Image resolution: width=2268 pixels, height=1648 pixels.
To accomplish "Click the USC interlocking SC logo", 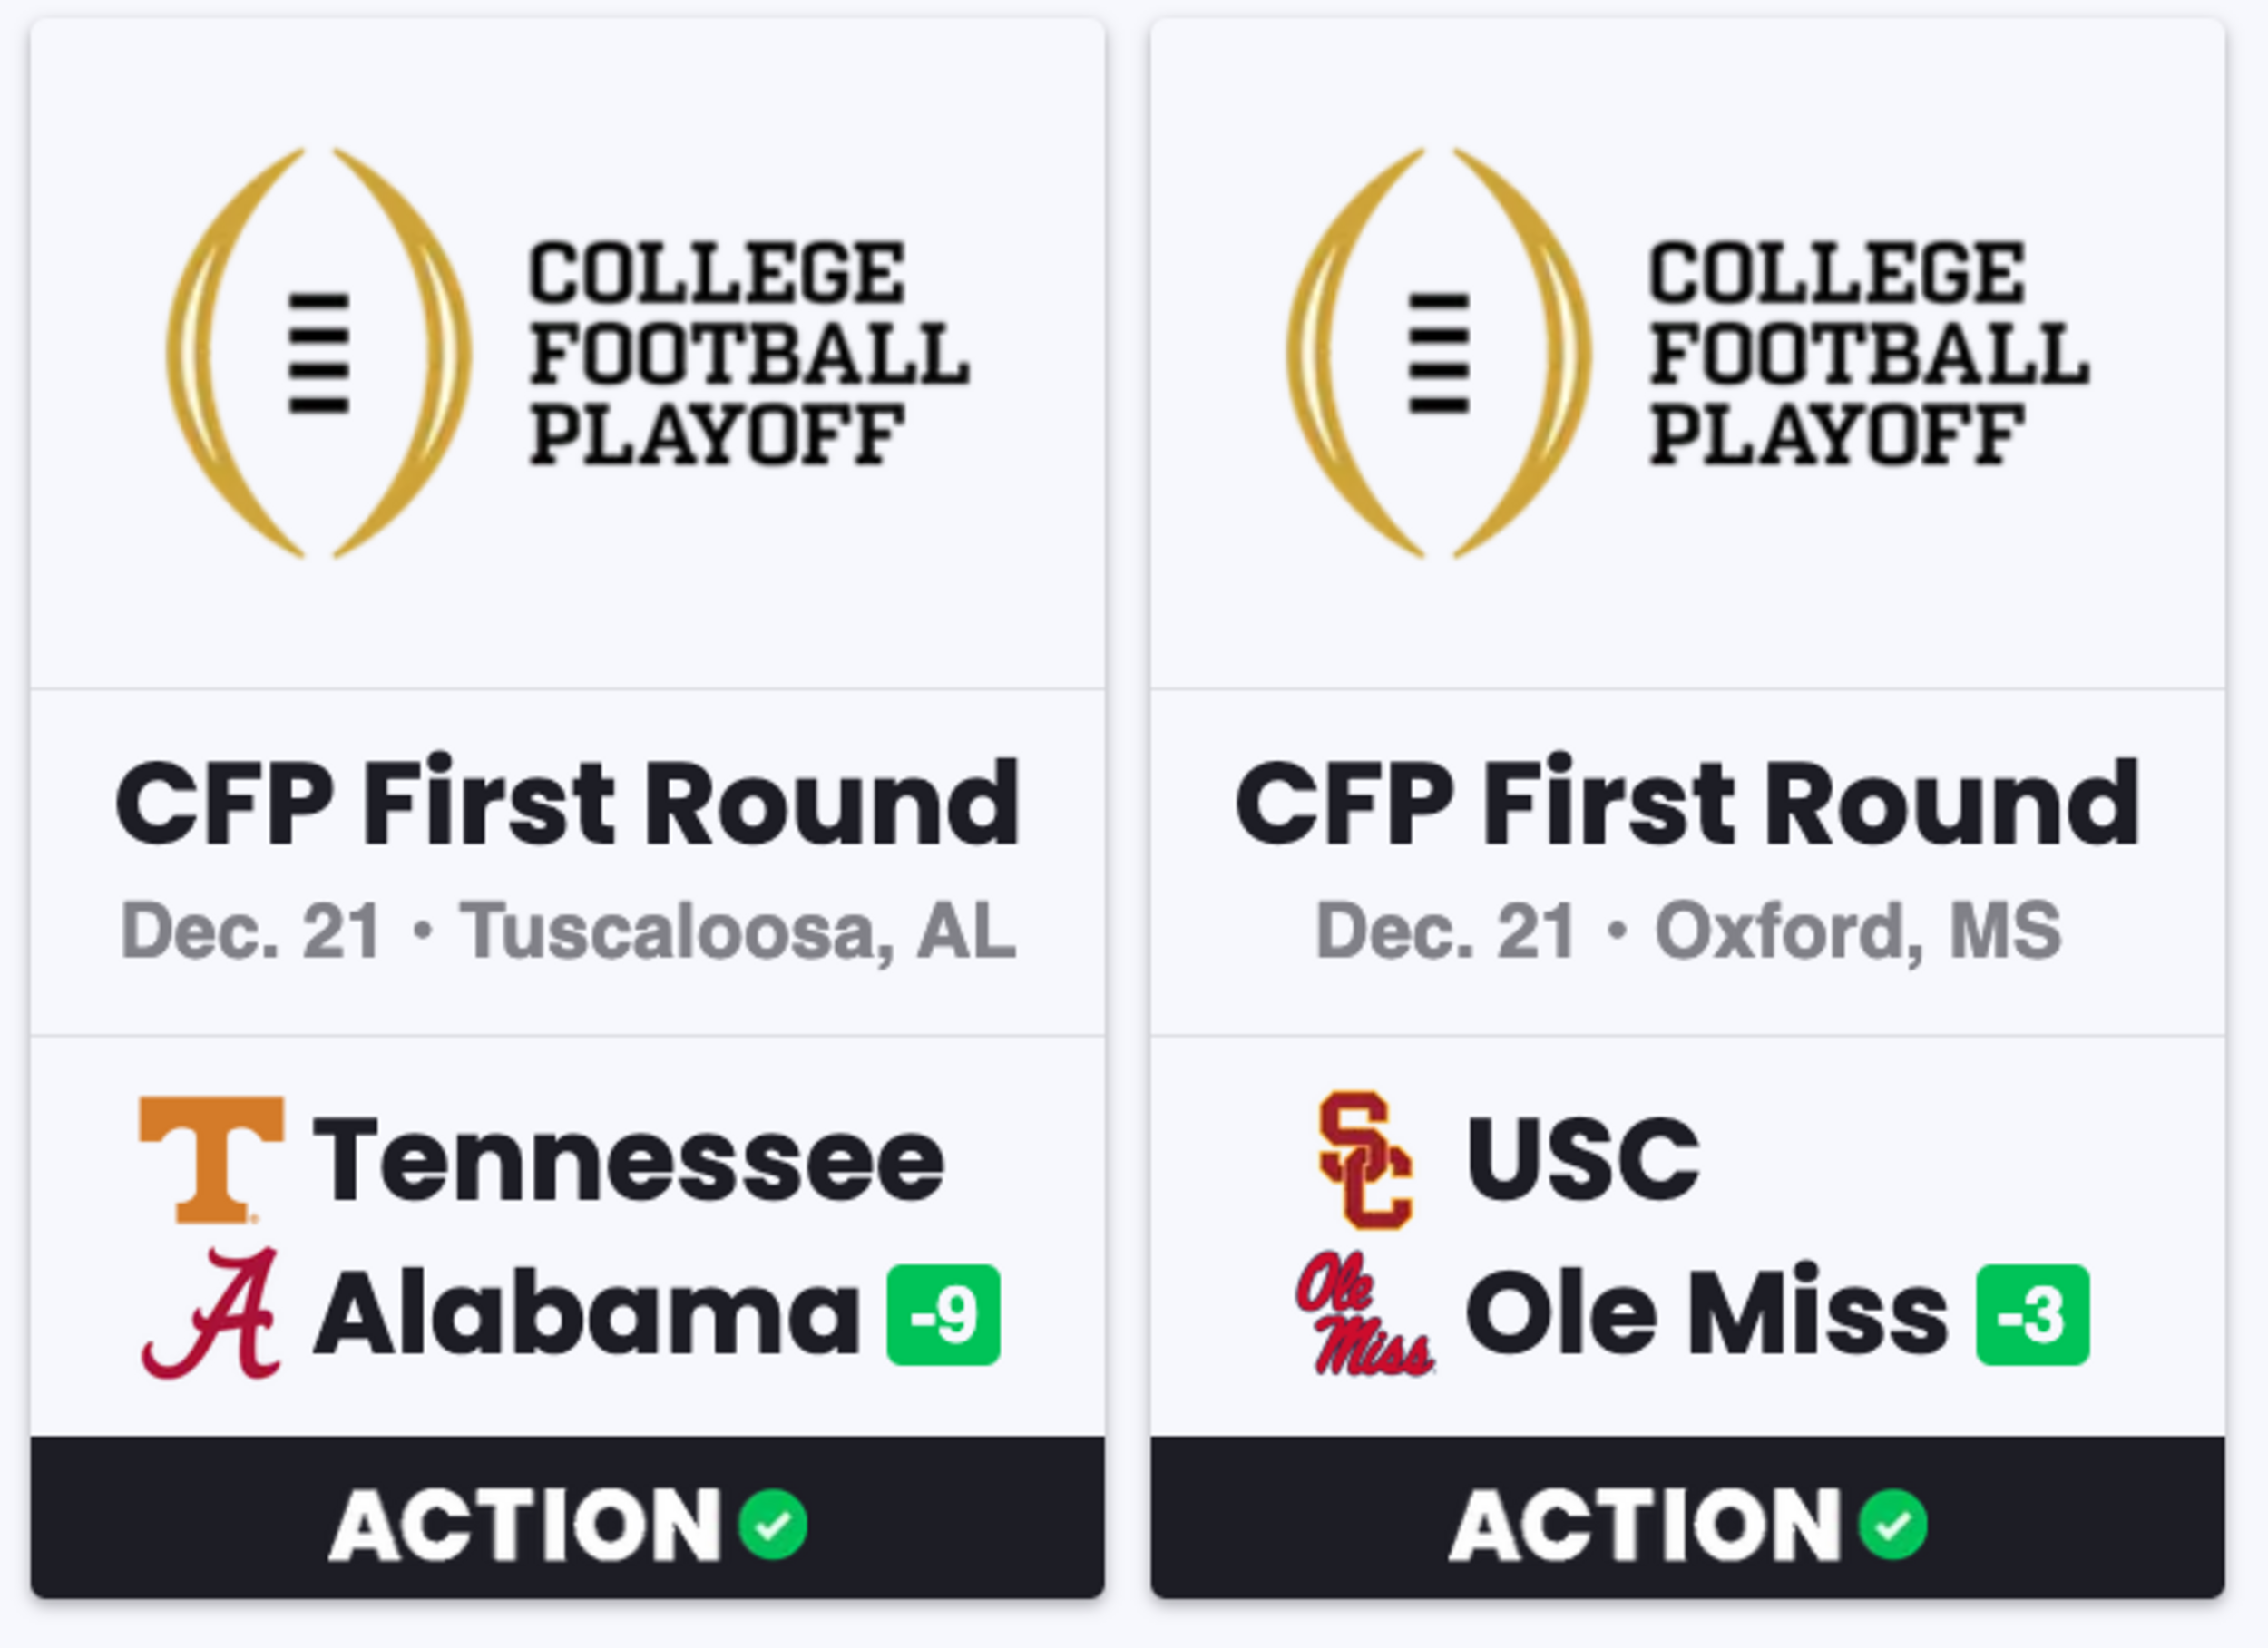I will click(x=1366, y=1160).
